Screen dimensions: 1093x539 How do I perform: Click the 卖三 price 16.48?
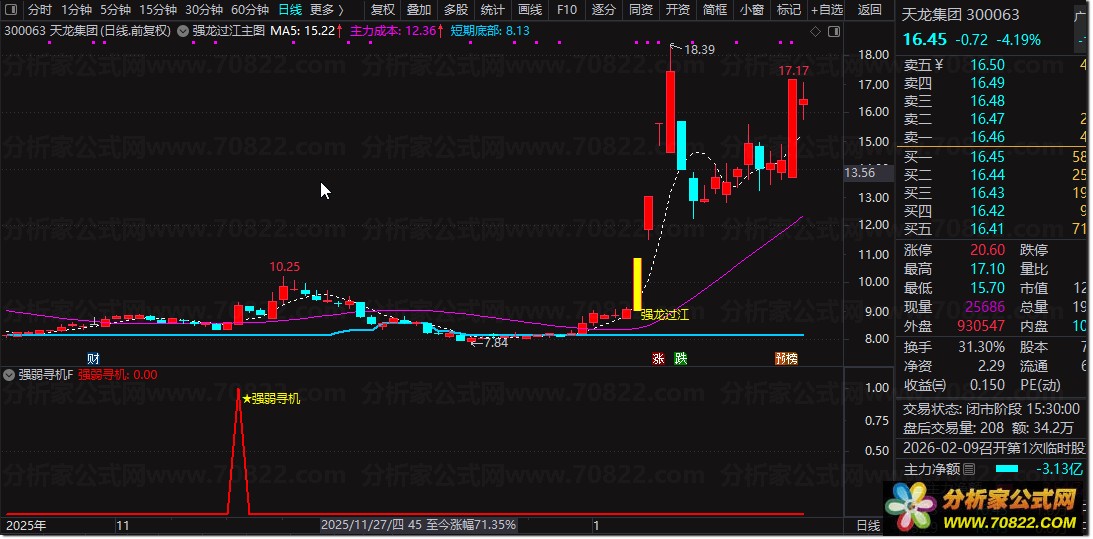click(x=987, y=101)
